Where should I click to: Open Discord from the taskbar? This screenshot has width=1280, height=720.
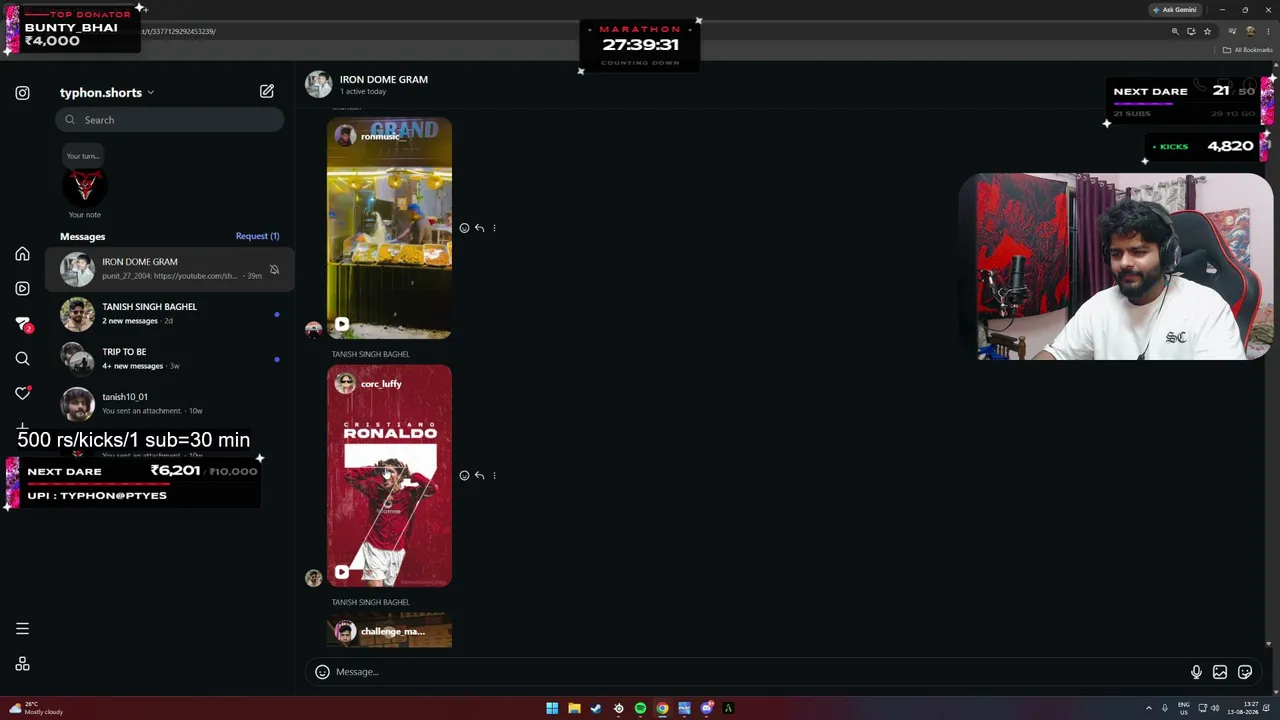[706, 708]
